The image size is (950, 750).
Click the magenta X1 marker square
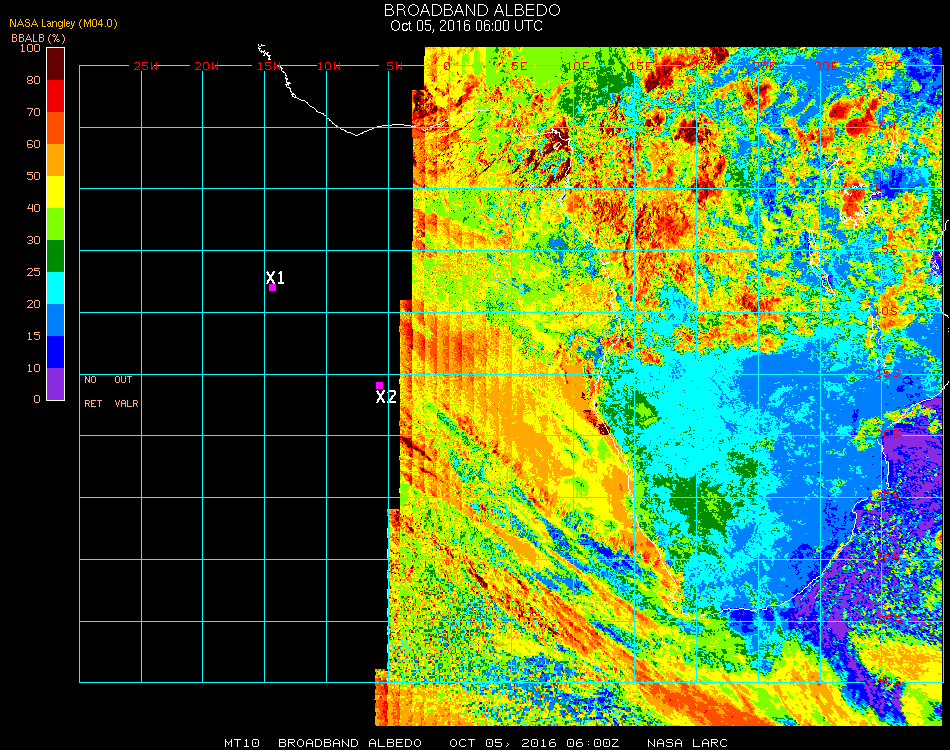point(273,288)
